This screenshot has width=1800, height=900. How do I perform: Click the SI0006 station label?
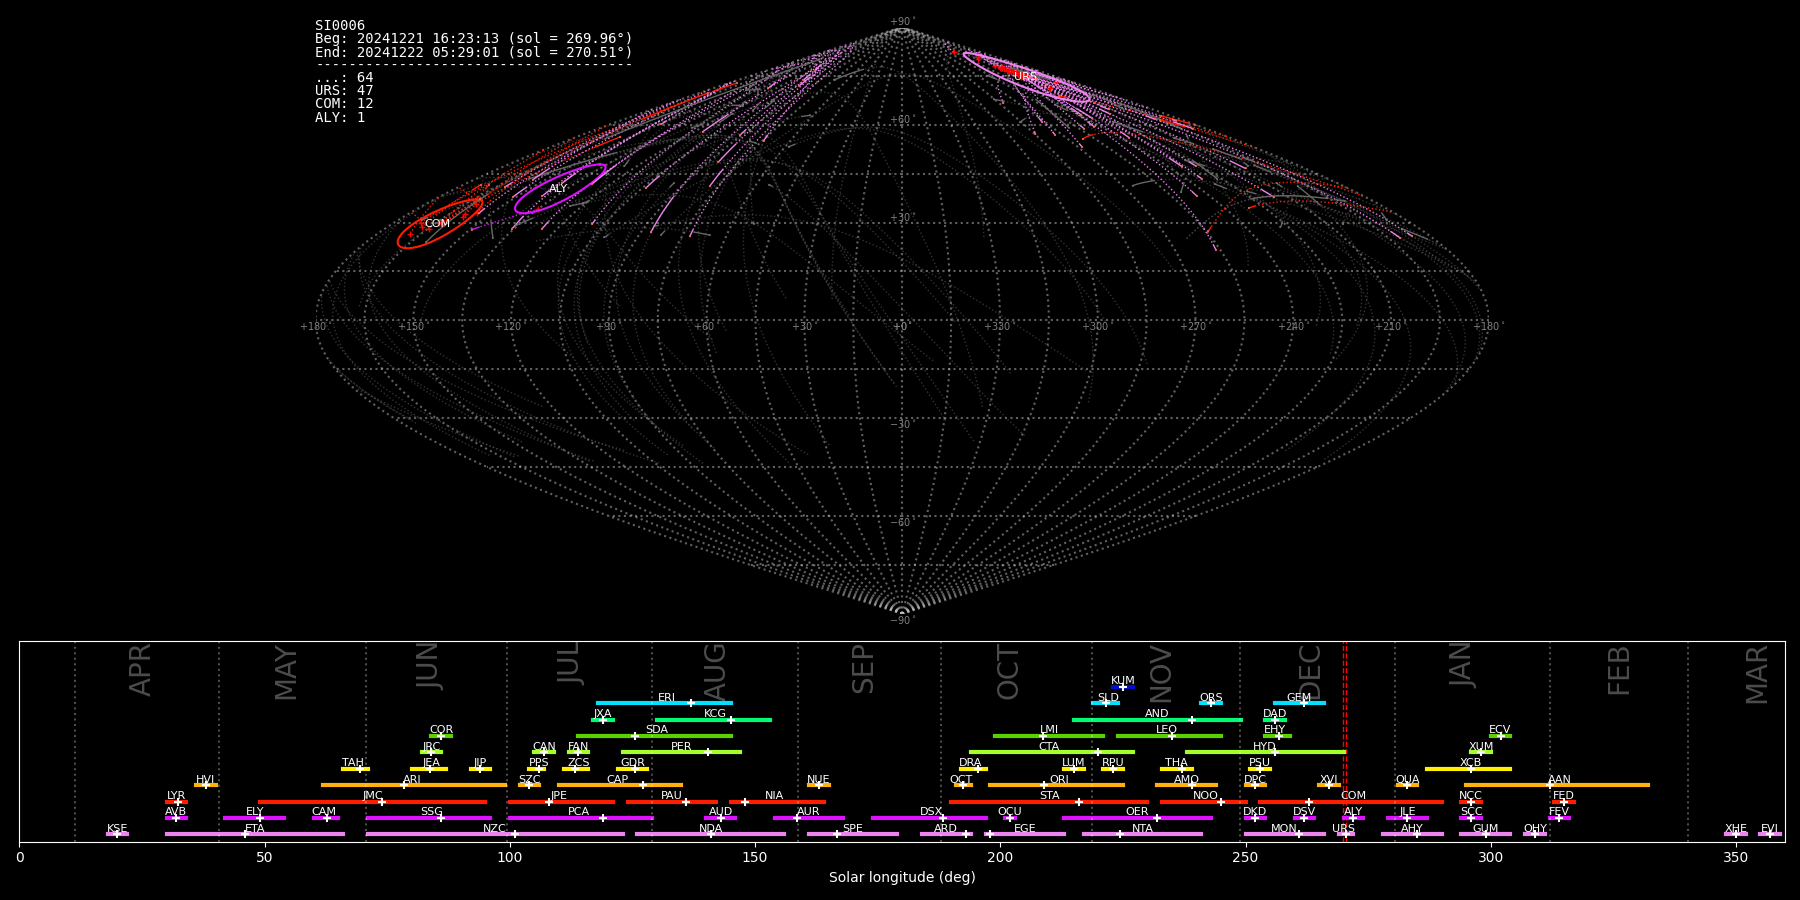coord(340,26)
